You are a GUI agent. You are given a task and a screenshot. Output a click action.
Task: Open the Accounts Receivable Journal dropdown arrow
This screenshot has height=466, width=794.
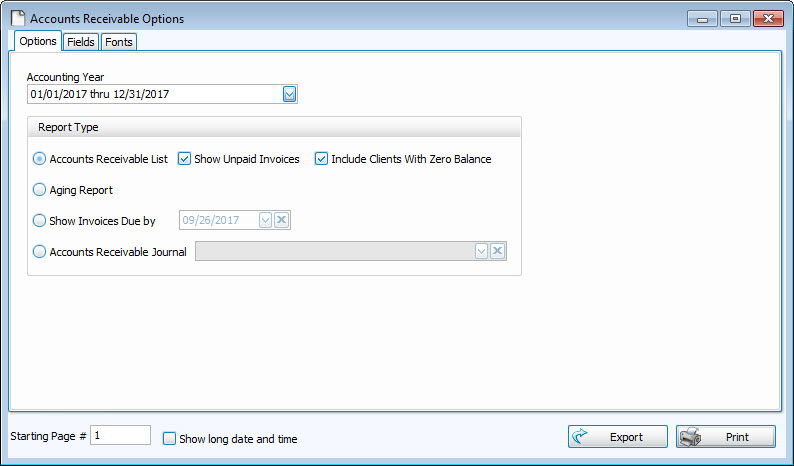tap(481, 252)
